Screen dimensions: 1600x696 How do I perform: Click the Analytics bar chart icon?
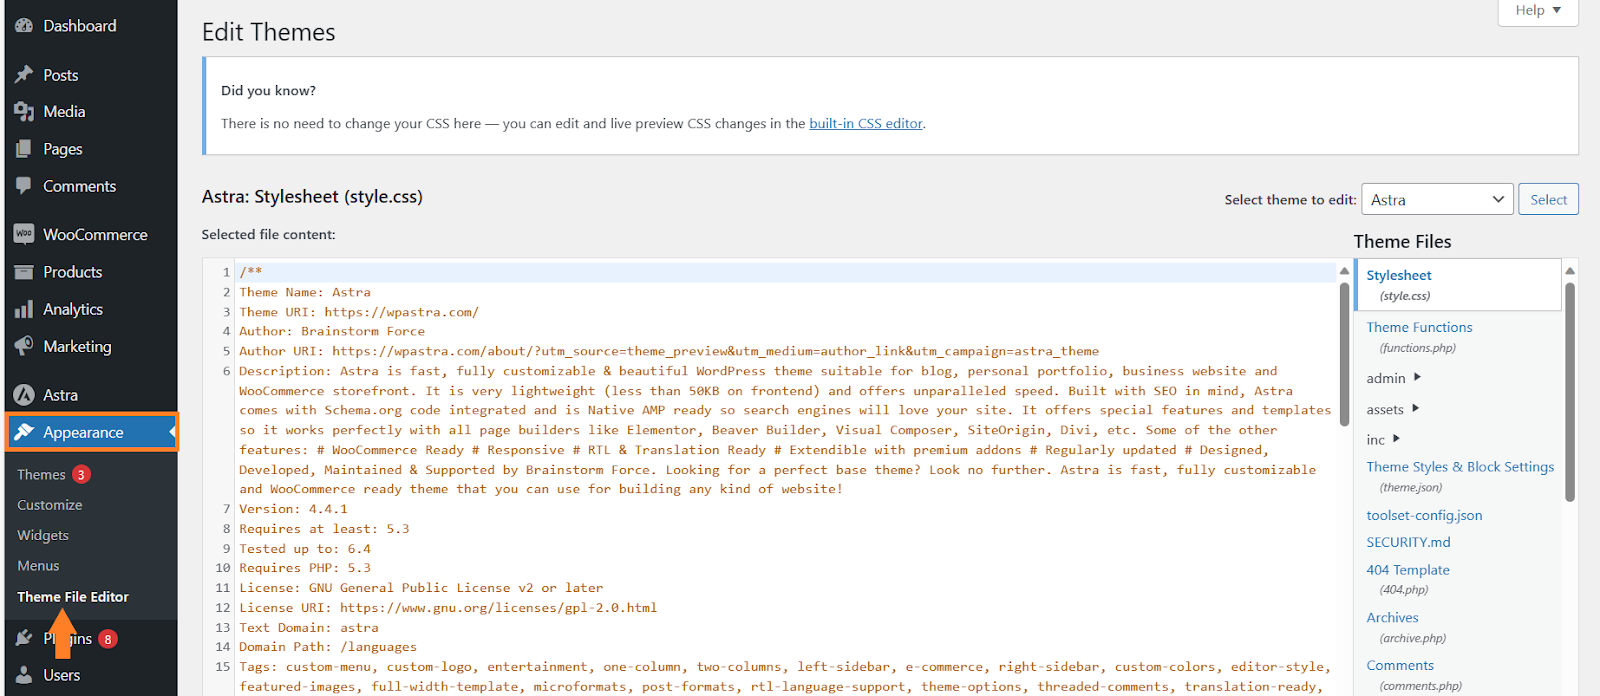click(24, 310)
